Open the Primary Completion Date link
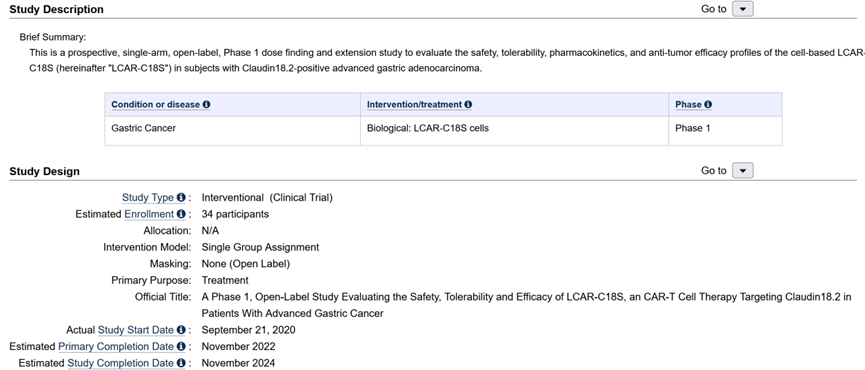The image size is (865, 370). point(116,346)
